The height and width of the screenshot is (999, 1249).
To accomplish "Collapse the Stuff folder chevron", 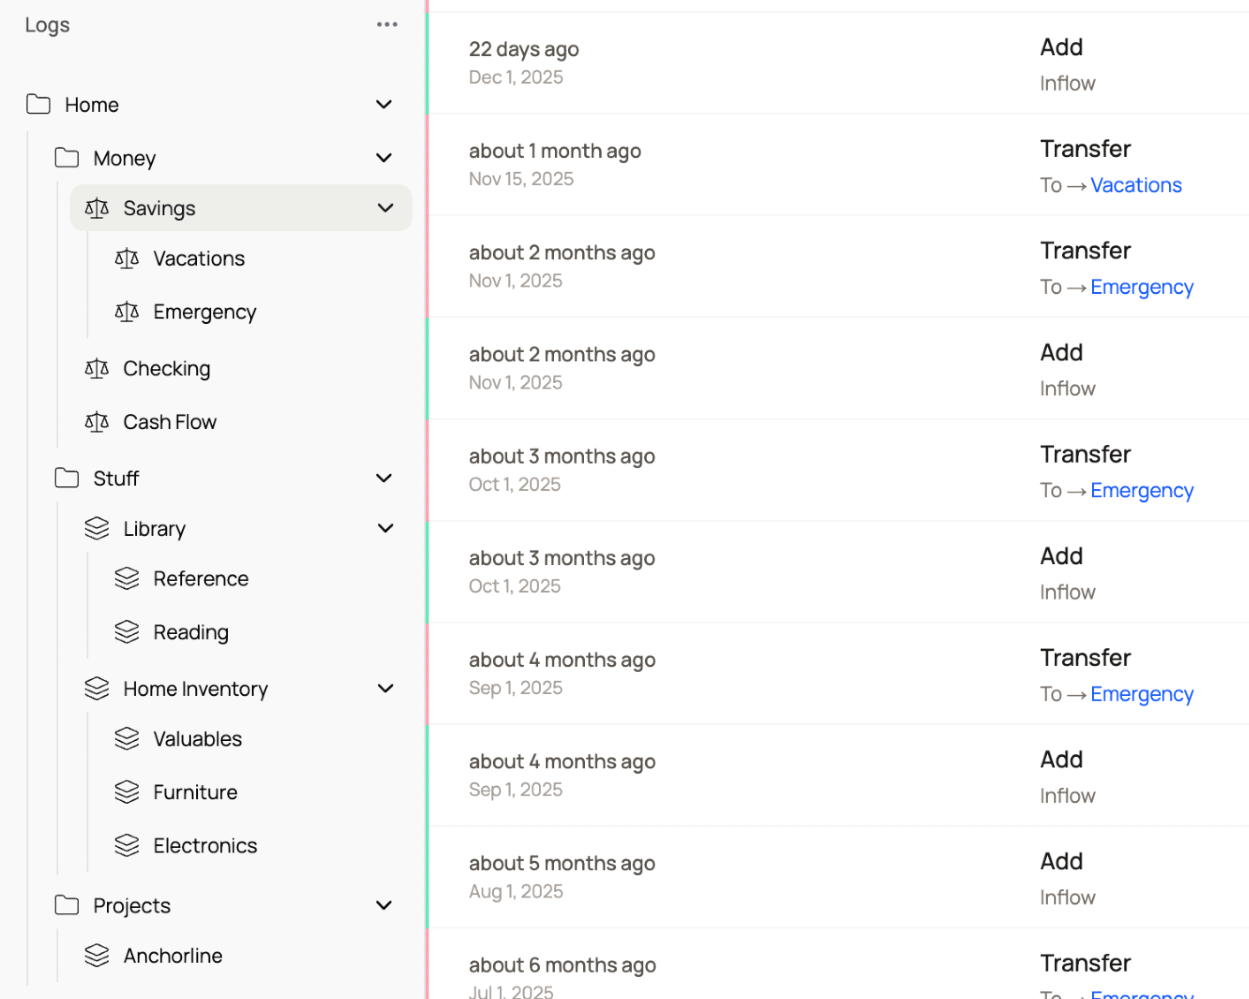I will (384, 478).
